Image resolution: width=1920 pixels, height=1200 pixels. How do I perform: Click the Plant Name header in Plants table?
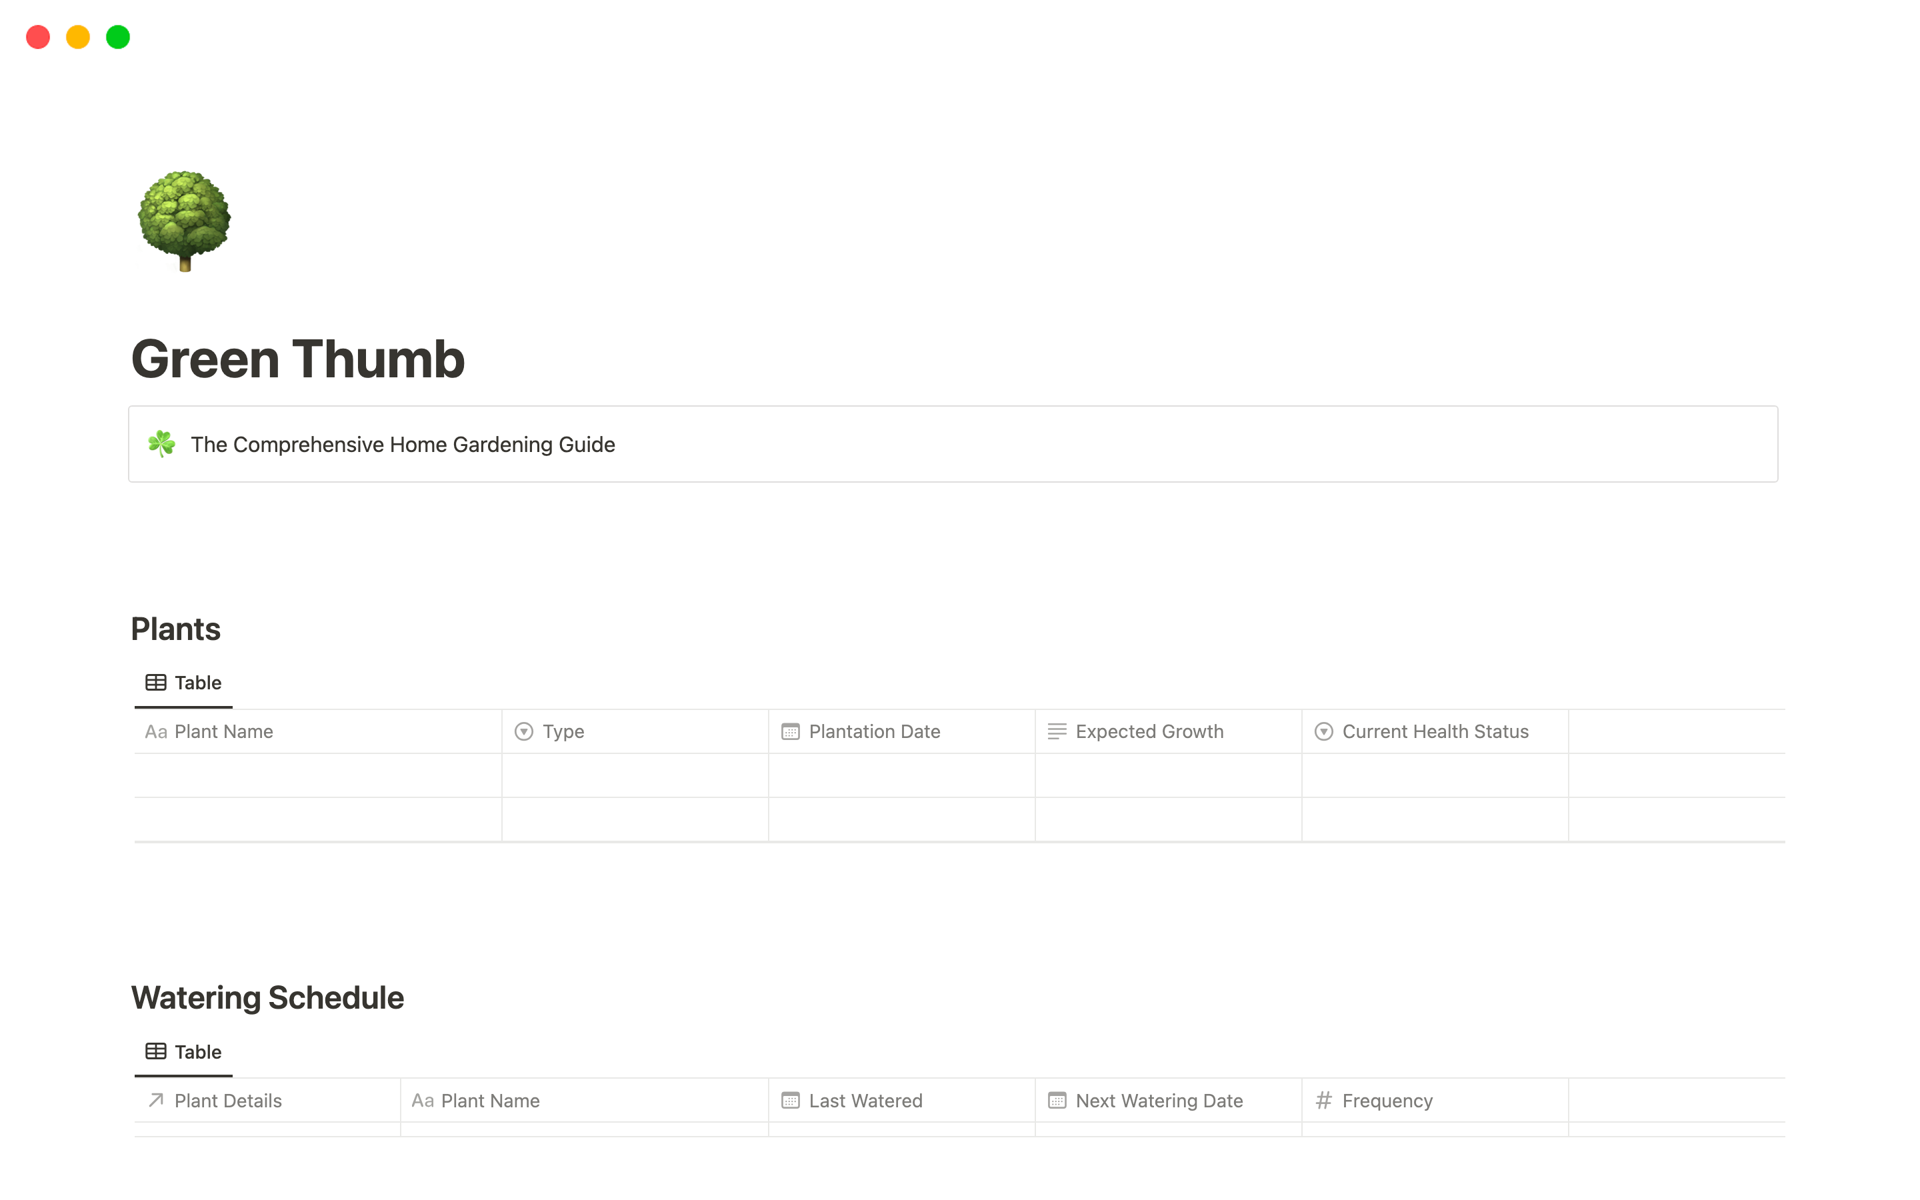pyautogui.click(x=223, y=732)
